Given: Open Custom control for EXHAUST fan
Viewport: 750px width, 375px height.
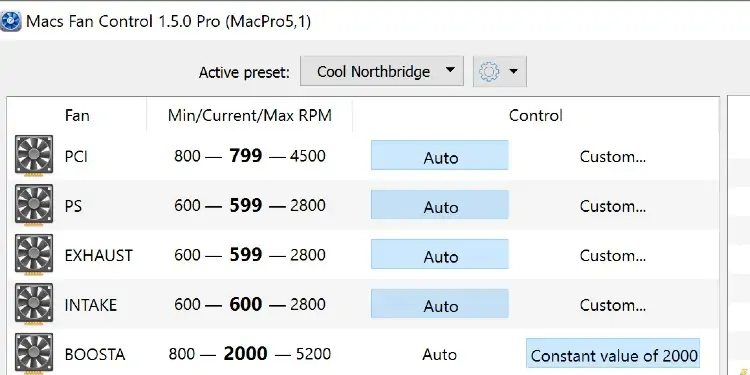Looking at the screenshot, I should click(x=613, y=255).
